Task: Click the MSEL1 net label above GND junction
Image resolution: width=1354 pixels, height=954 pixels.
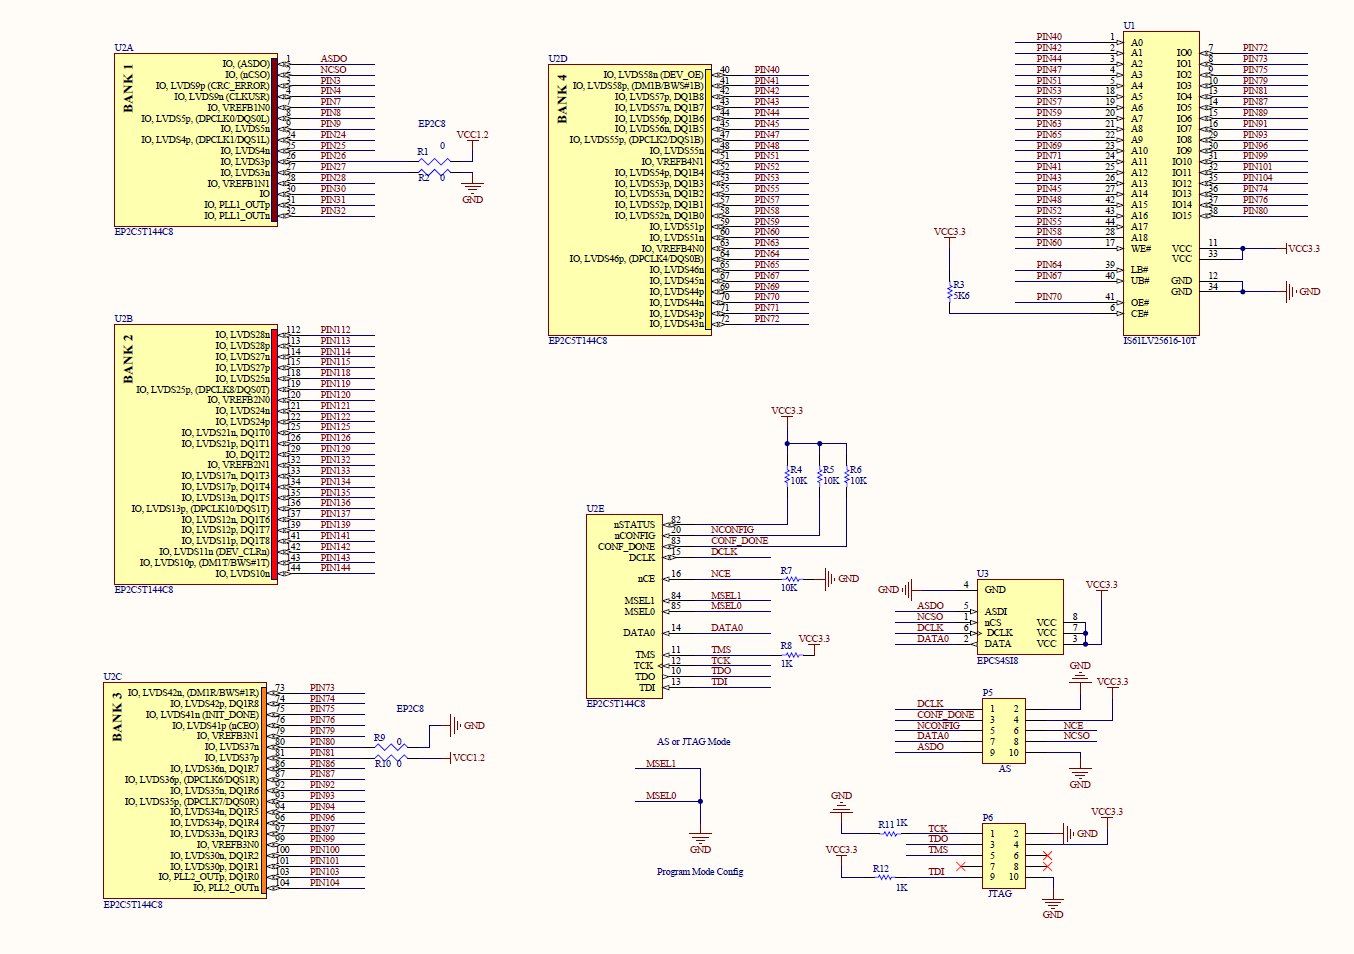Action: (661, 764)
